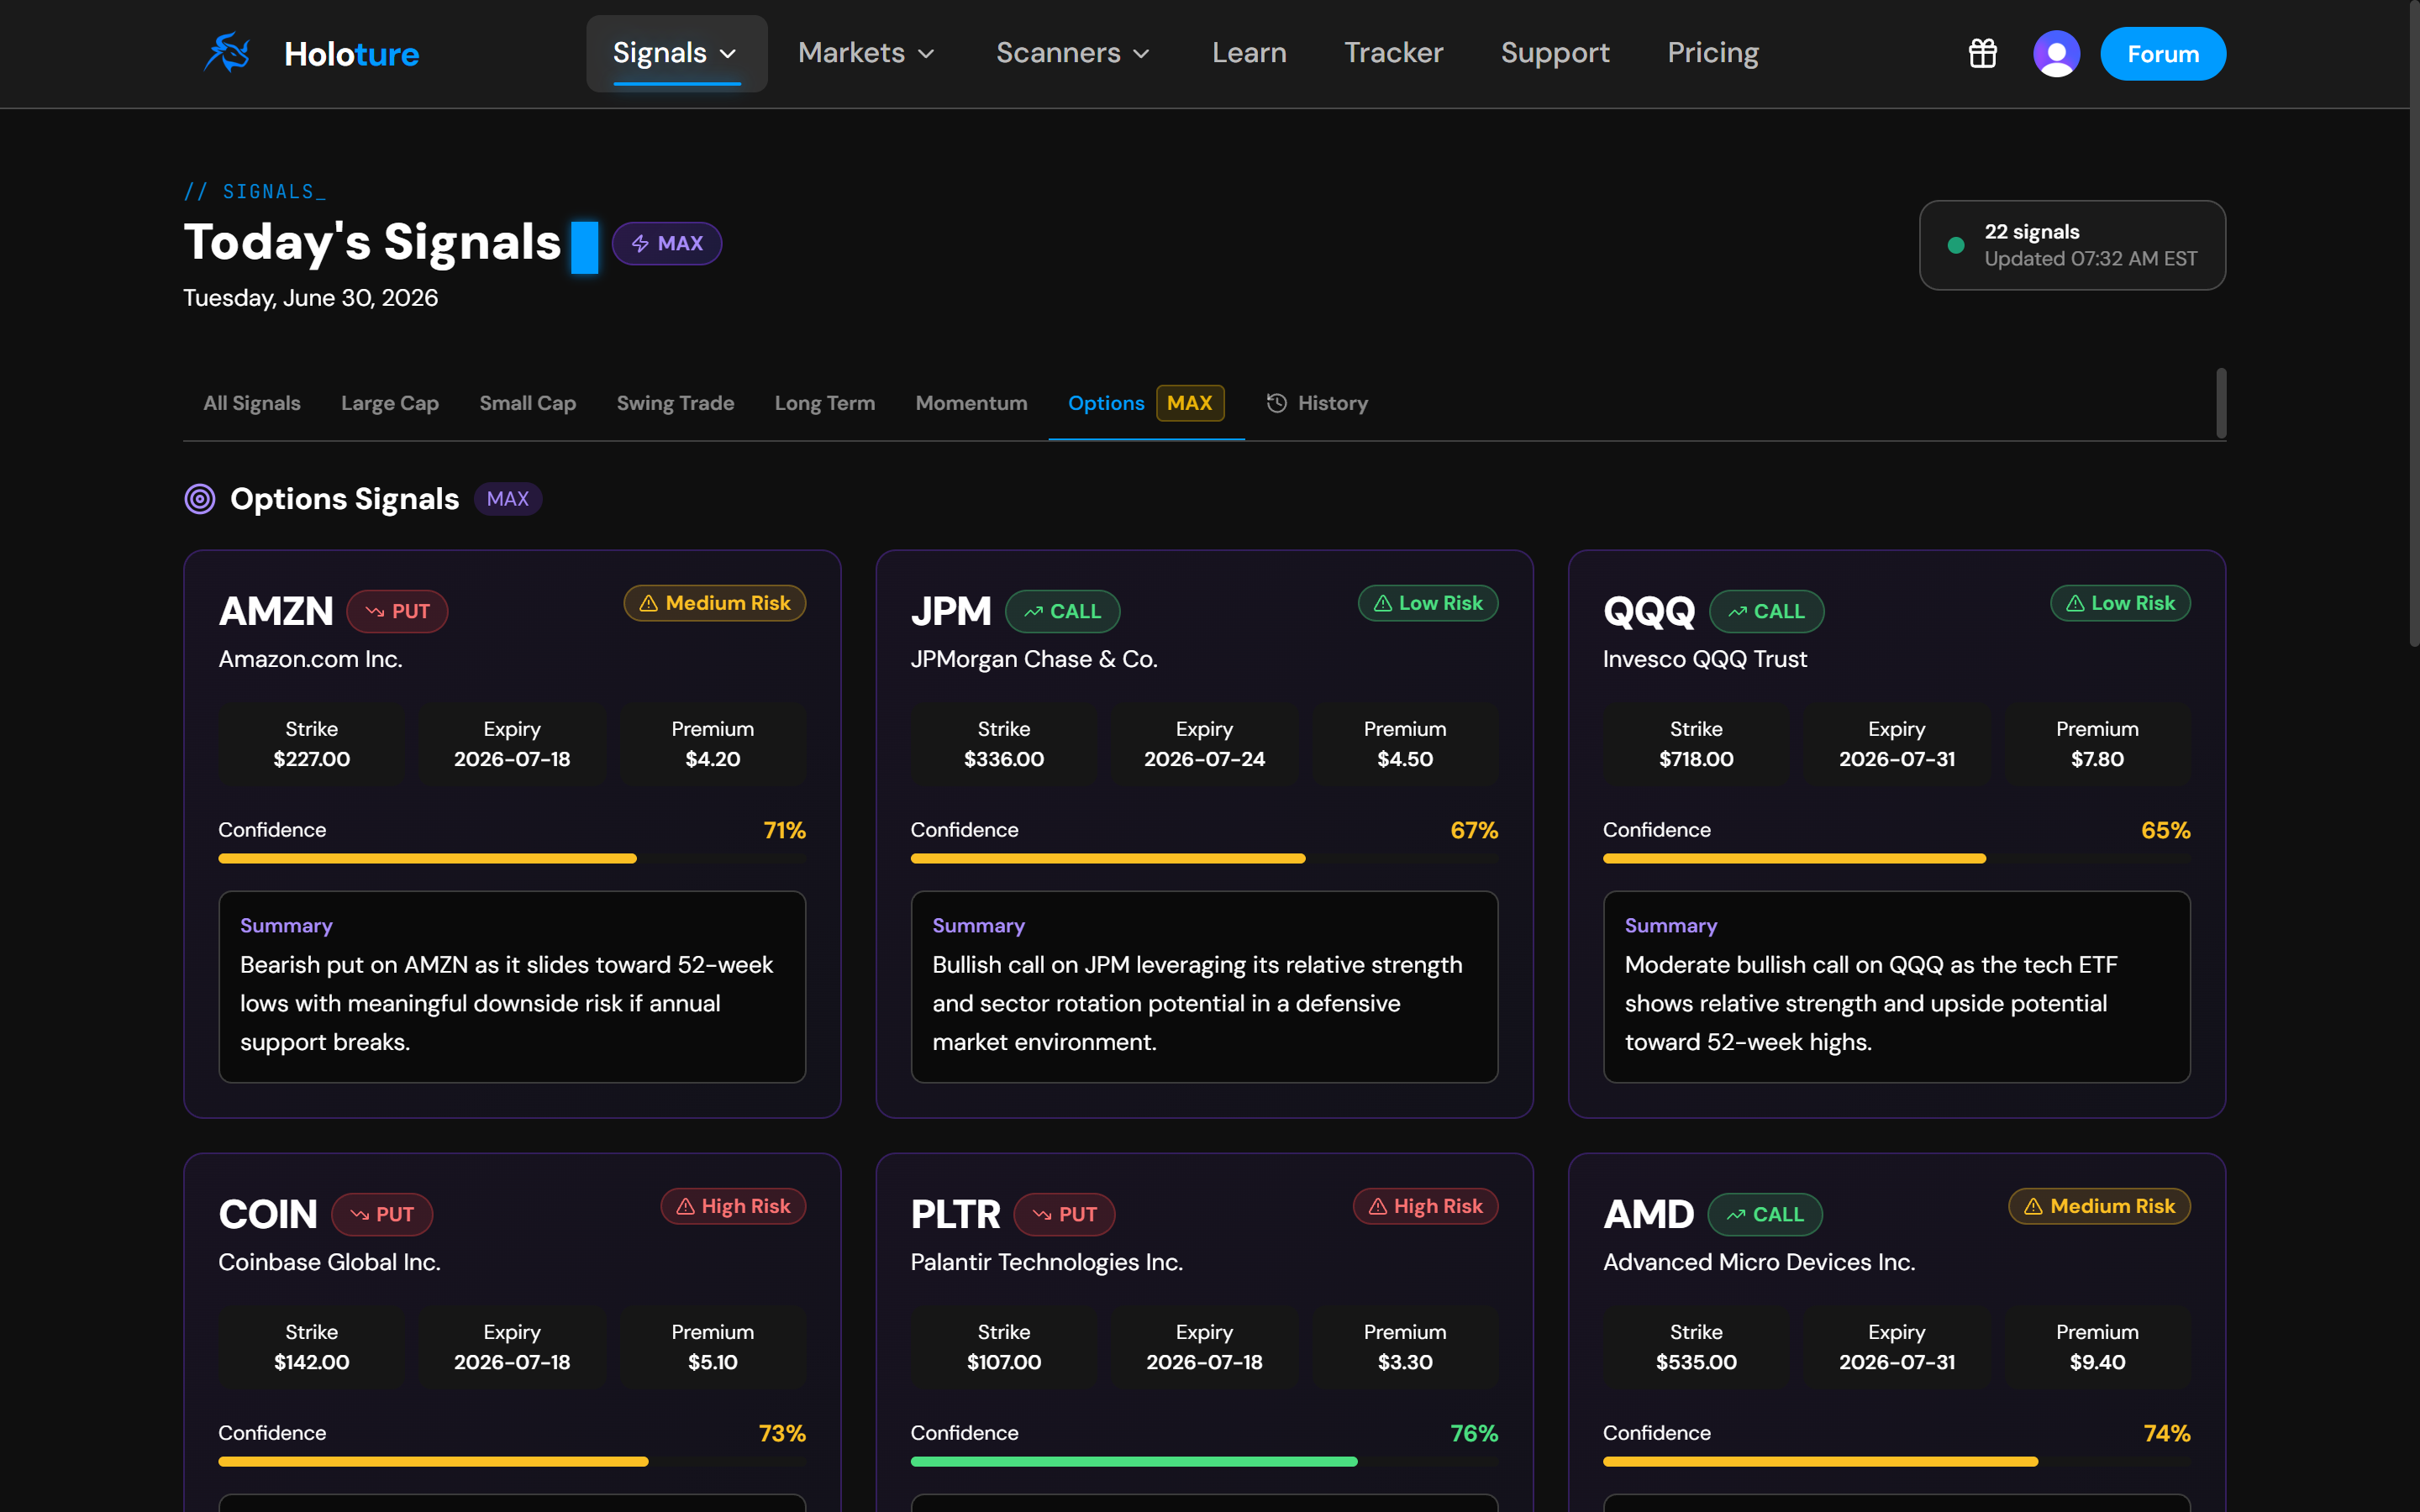Click COIN confidence value 73%
Screen dimensions: 2420x1512
tap(782, 1433)
